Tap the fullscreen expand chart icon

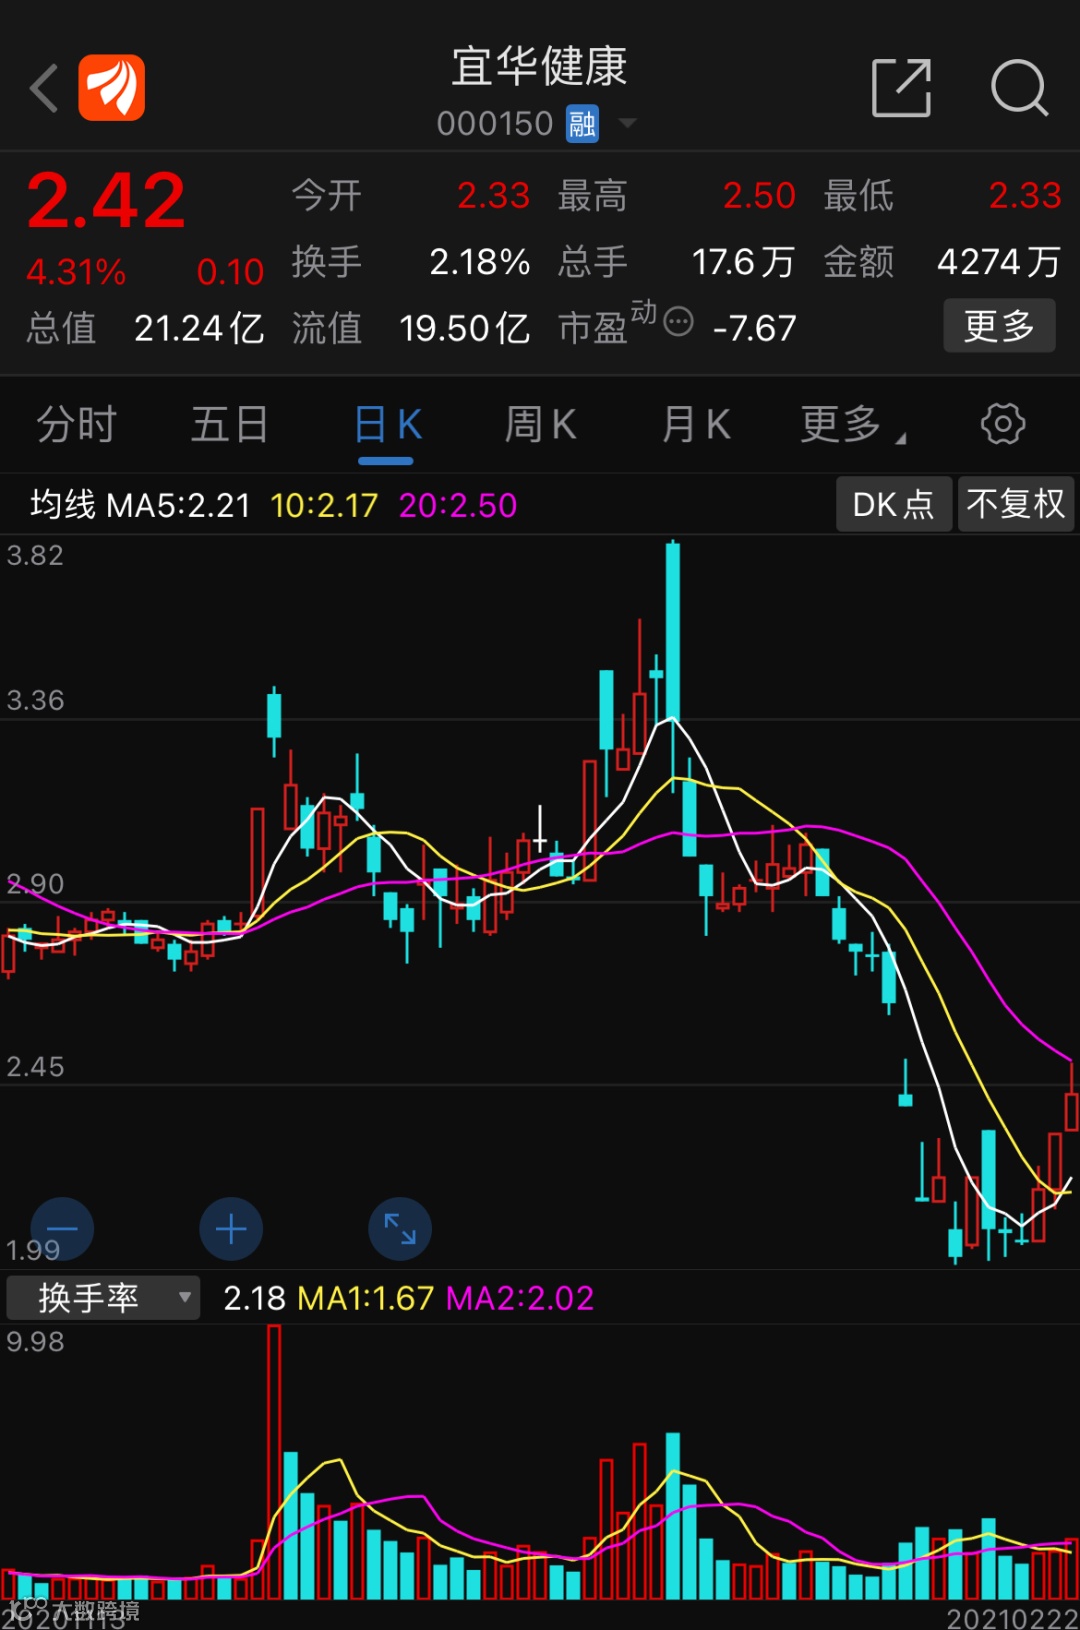(x=400, y=1228)
